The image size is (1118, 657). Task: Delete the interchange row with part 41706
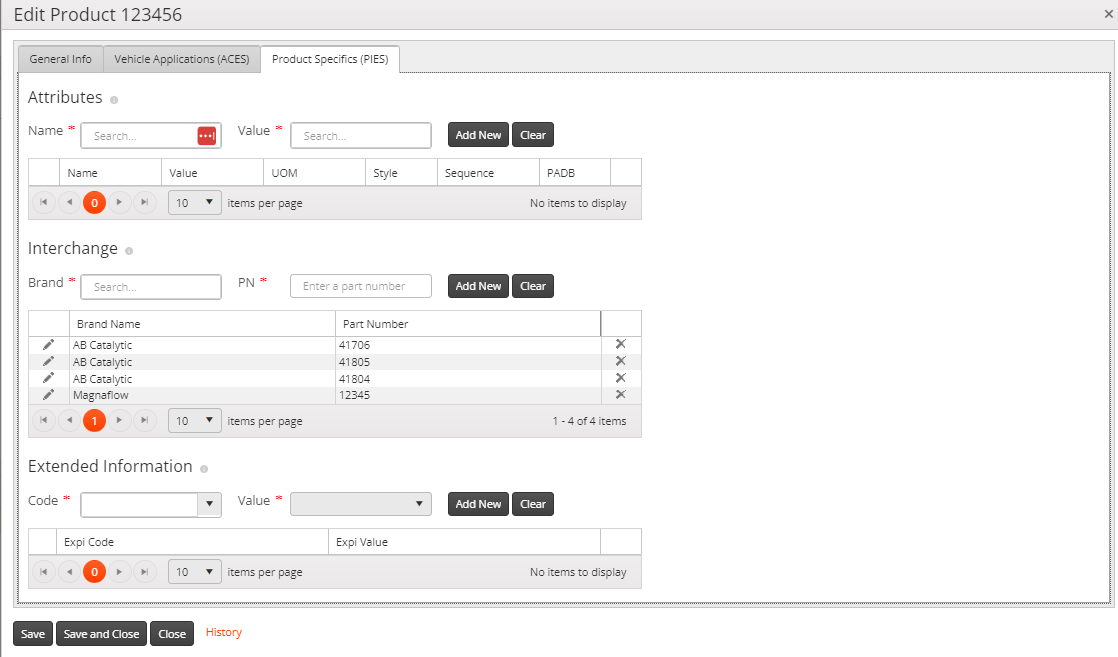[620, 344]
